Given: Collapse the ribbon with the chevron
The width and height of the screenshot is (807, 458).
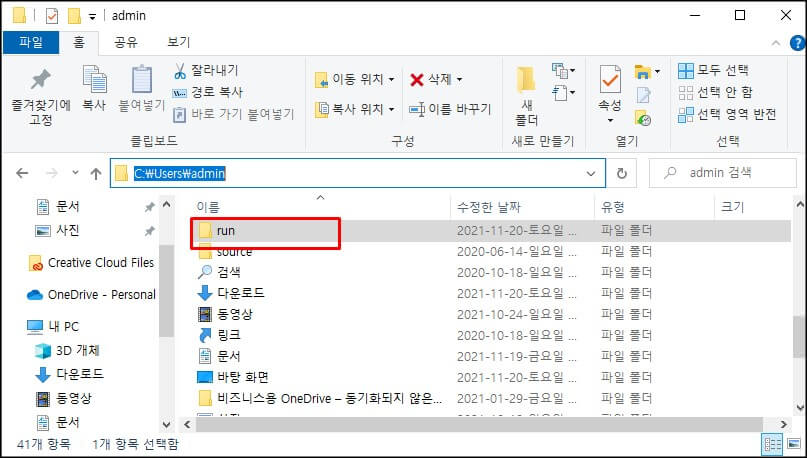Looking at the screenshot, I should coord(776,44).
